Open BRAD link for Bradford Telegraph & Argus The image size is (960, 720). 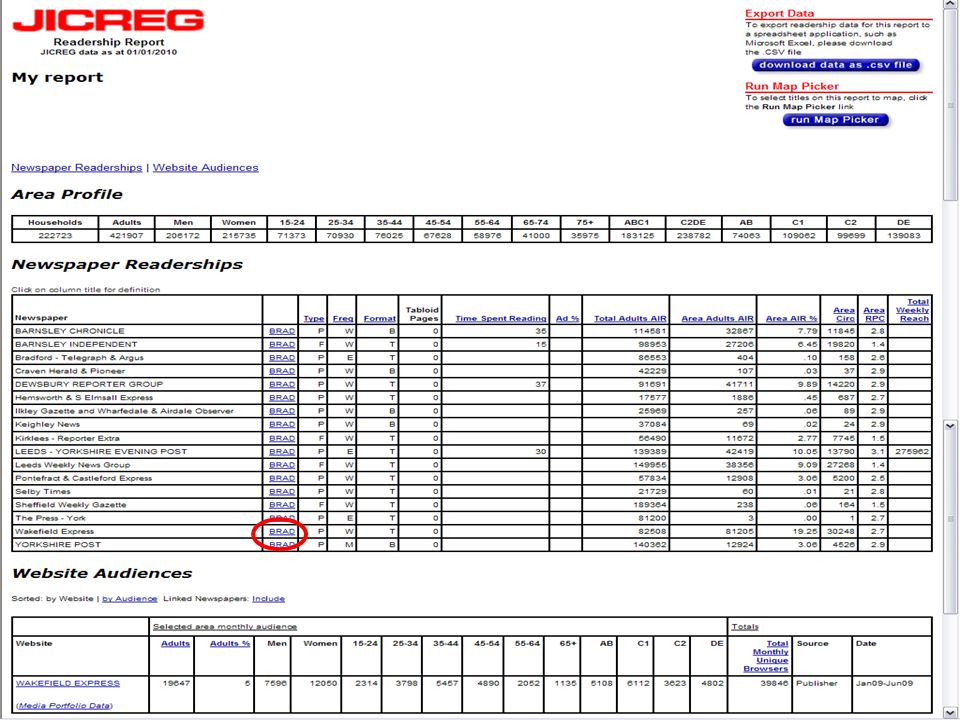pyautogui.click(x=282, y=358)
